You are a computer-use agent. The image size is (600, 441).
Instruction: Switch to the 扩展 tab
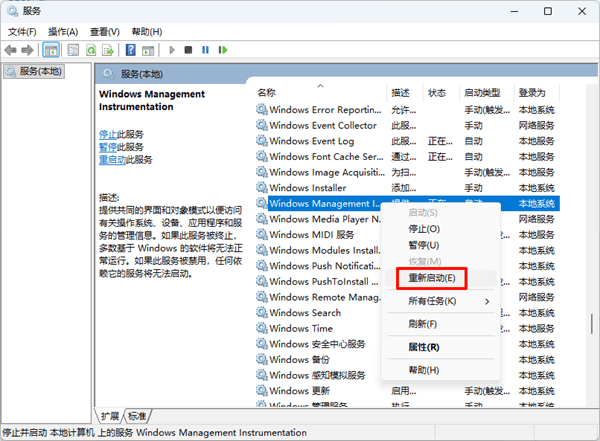[110, 416]
